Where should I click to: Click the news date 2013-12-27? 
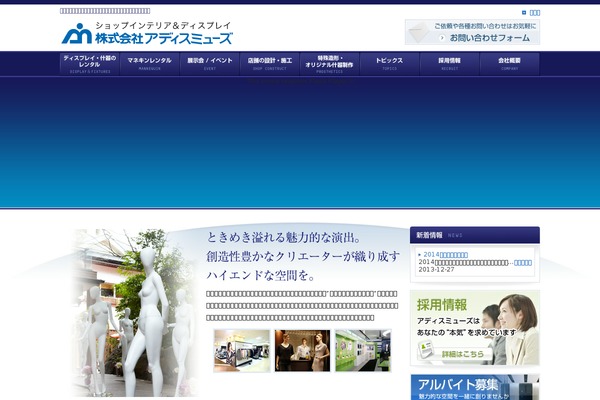[x=436, y=269]
